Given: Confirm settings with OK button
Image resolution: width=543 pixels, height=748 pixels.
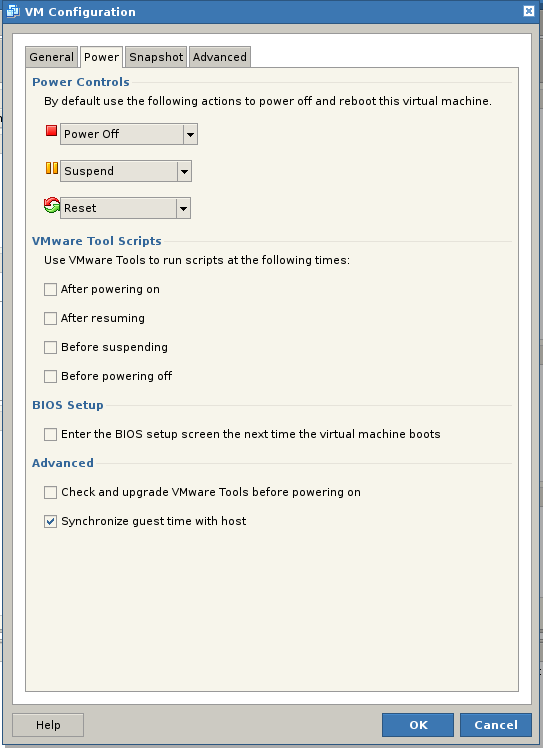Looking at the screenshot, I should click(x=418, y=725).
